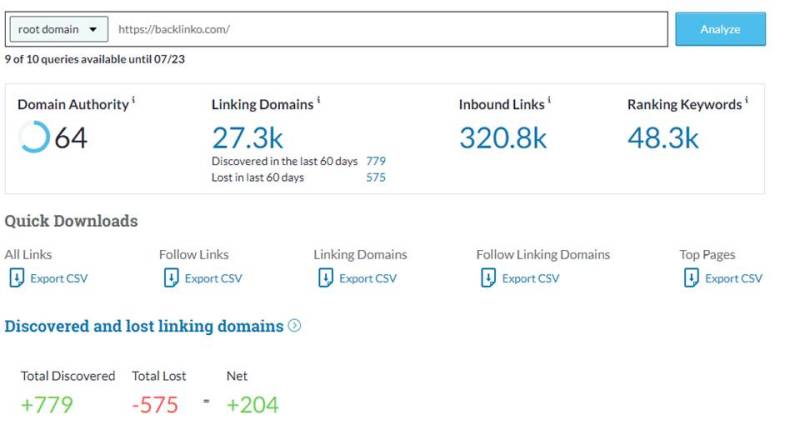Click the 9 of 10 queries available text

tap(95, 59)
